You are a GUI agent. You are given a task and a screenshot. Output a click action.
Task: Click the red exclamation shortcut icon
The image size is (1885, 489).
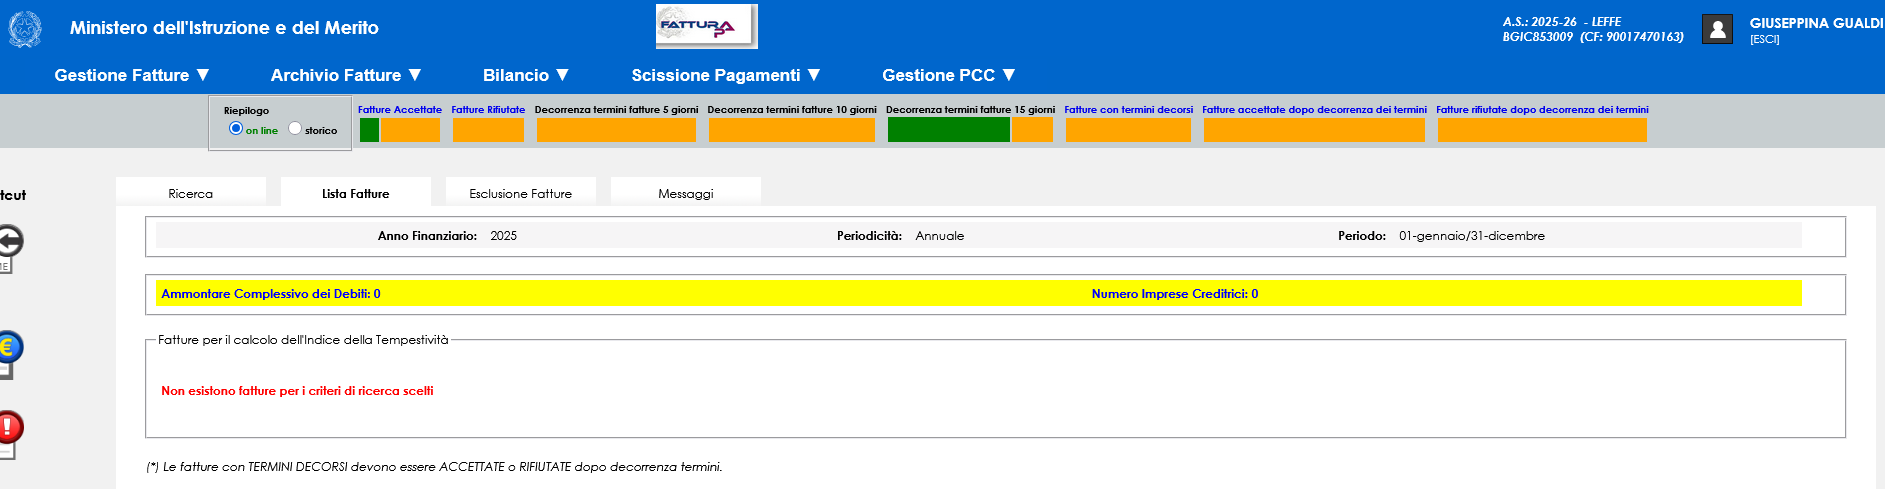tap(9, 428)
